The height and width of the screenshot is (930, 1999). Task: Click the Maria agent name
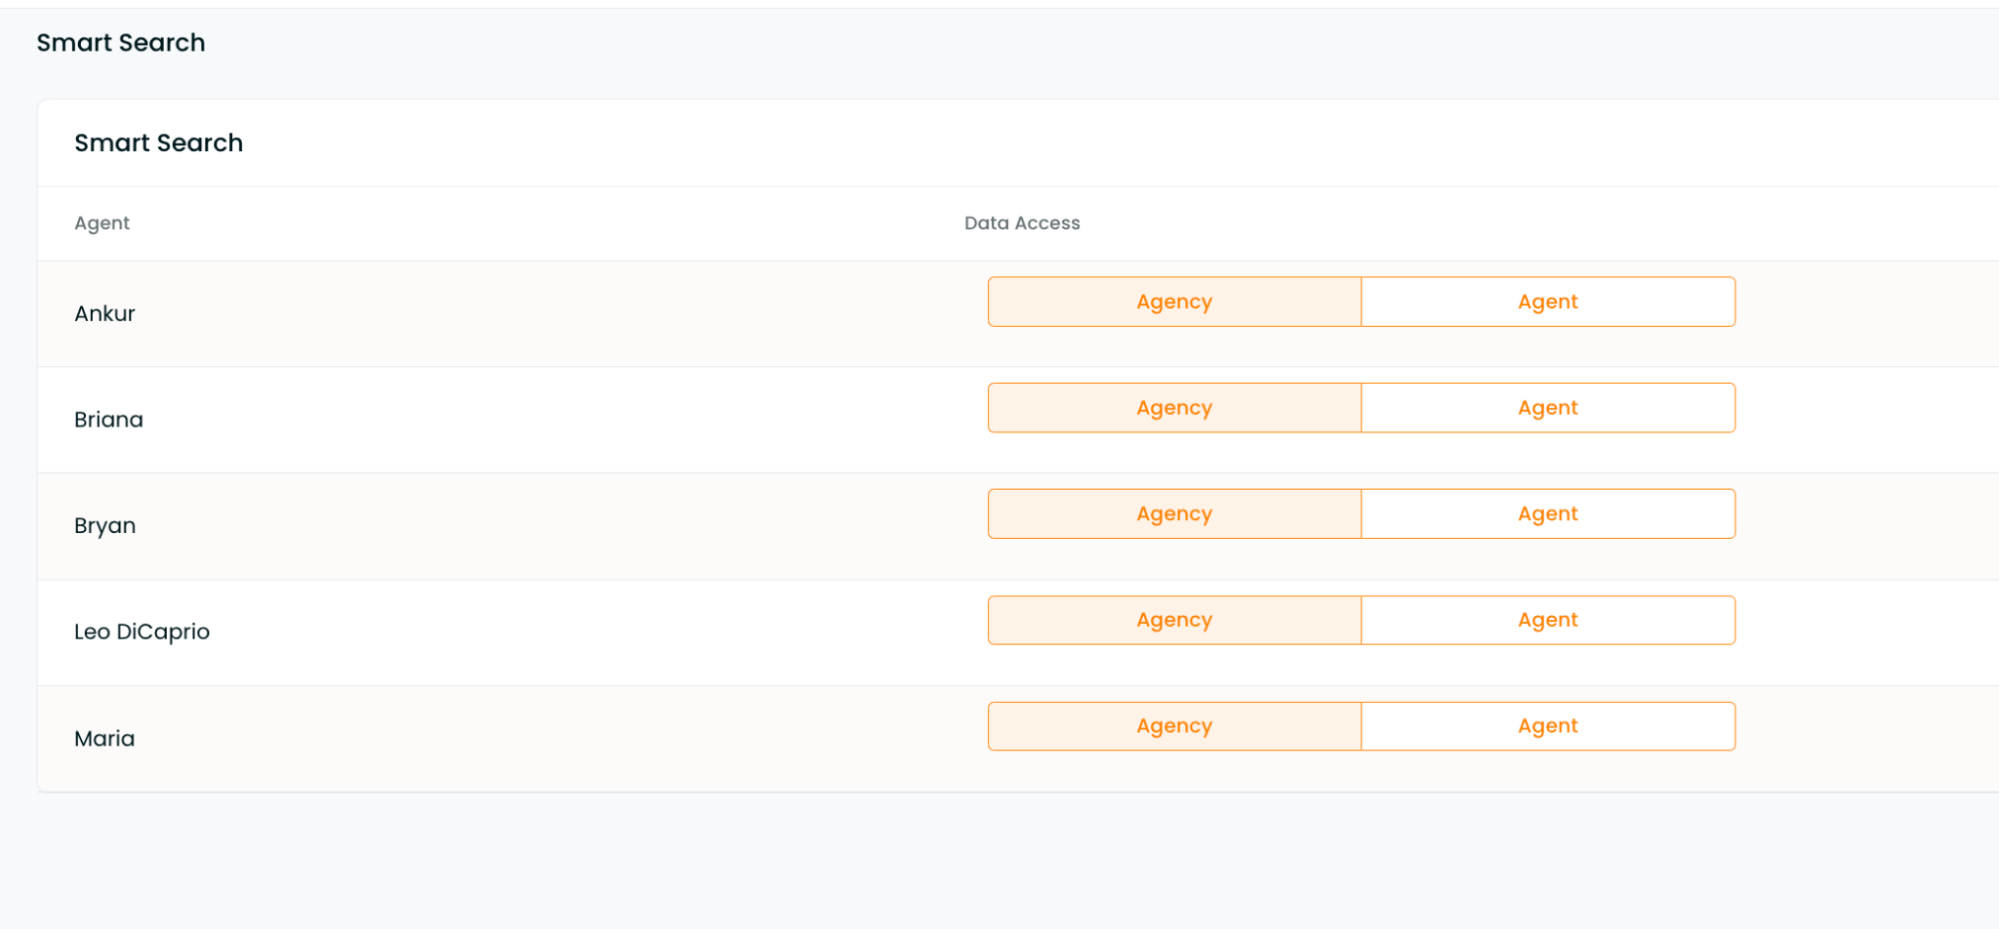point(105,739)
